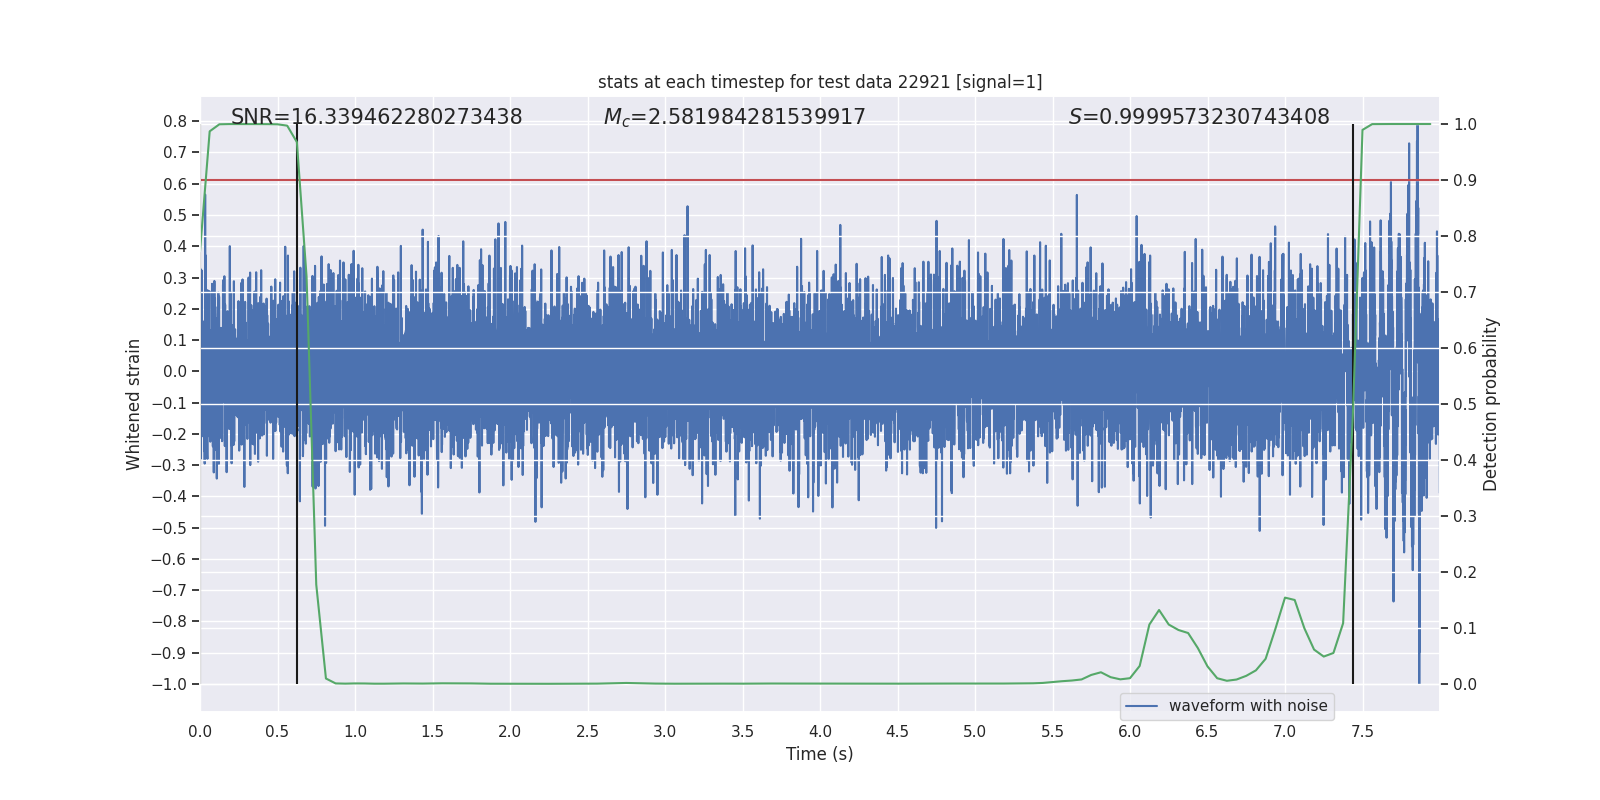Screen dimensions: 1600x800
Task: Click the x-axis tick label 4.0
Action: tap(820, 731)
